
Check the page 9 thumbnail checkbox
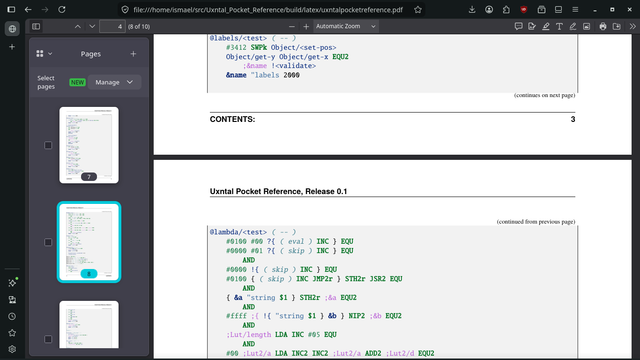pos(48,339)
